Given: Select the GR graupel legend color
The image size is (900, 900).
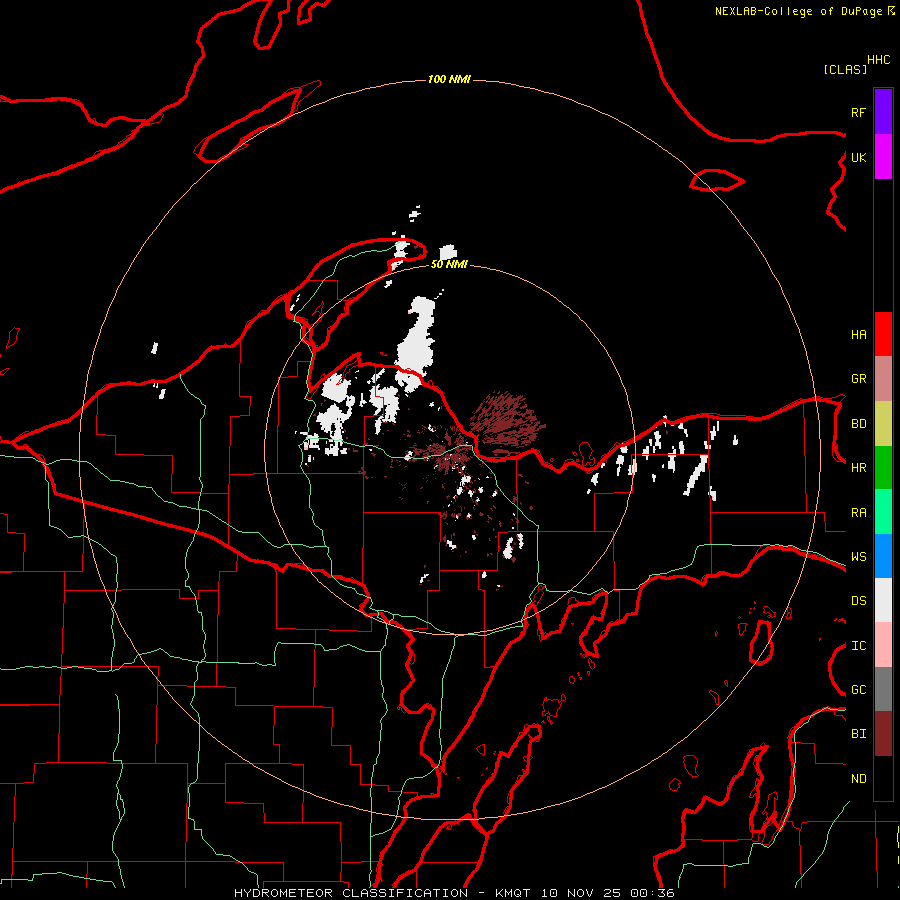Looking at the screenshot, I should pos(883,378).
